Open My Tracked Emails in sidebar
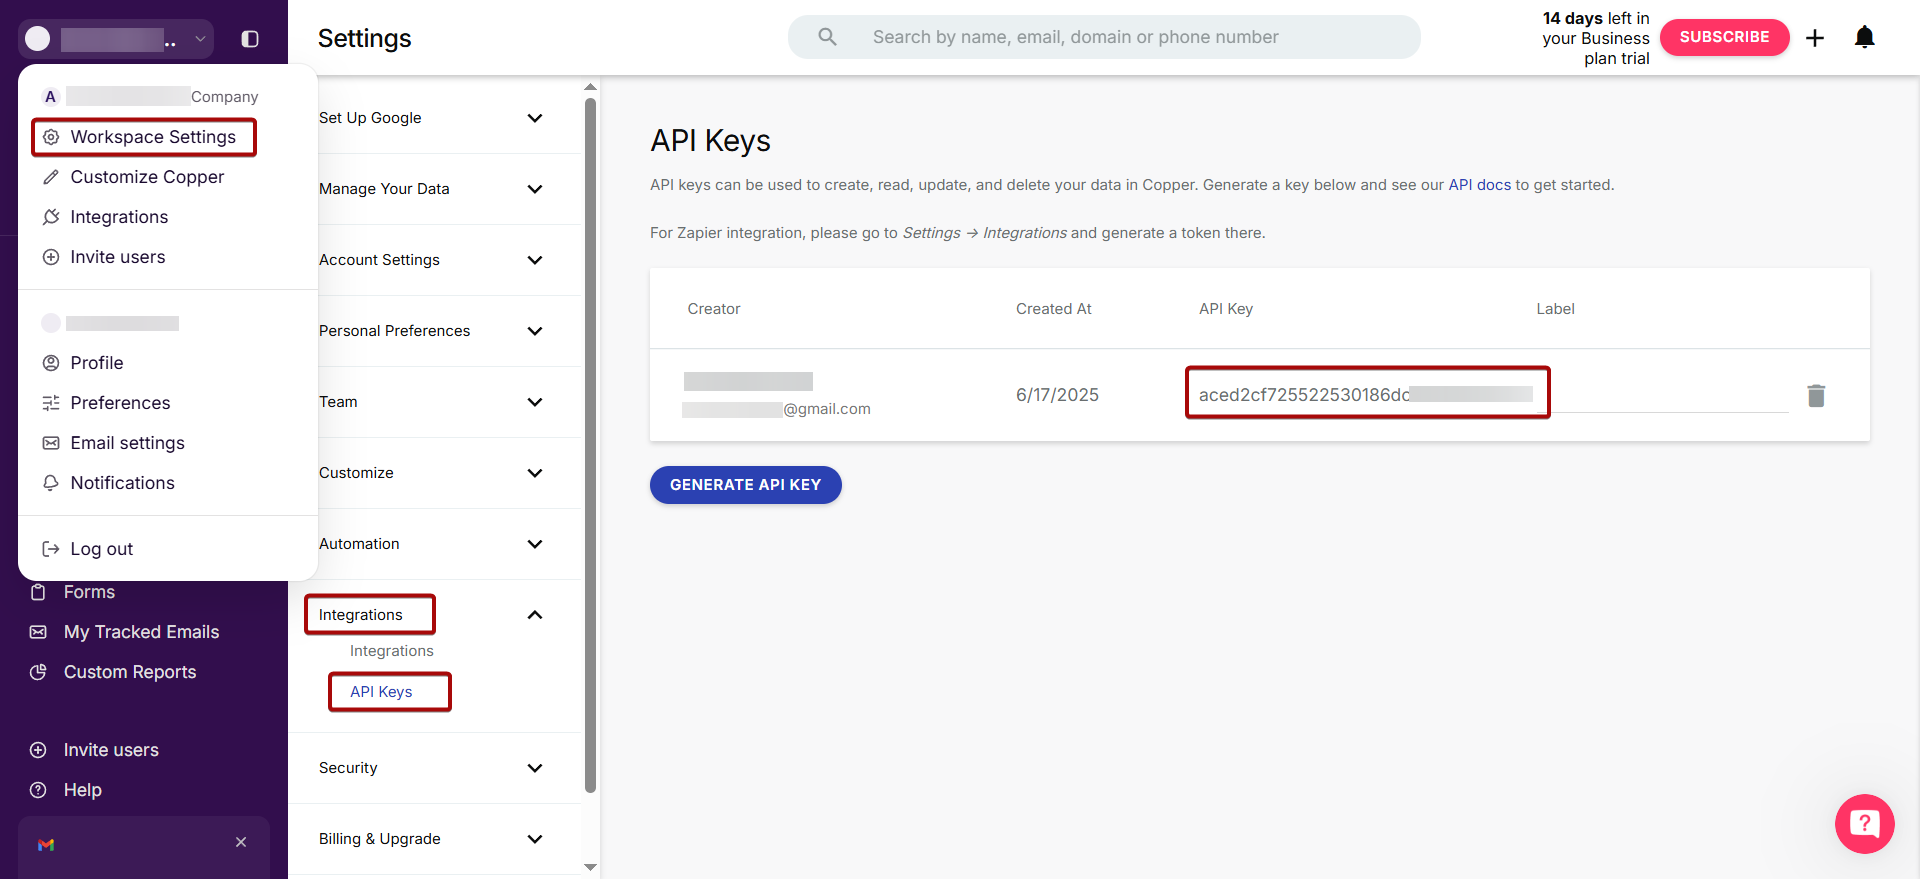Screen dimensions: 1920x879 pyautogui.click(x=141, y=632)
